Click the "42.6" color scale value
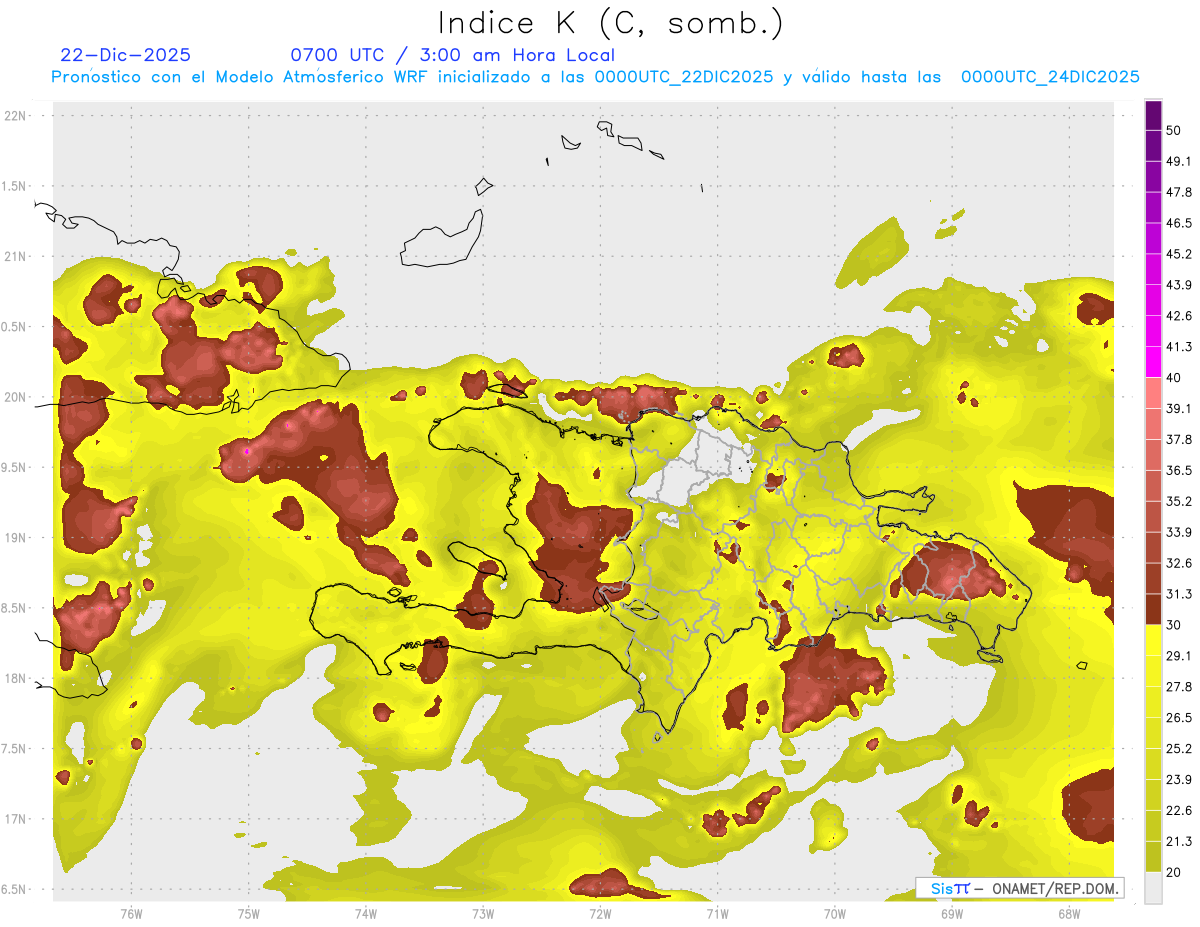 coord(1179,316)
